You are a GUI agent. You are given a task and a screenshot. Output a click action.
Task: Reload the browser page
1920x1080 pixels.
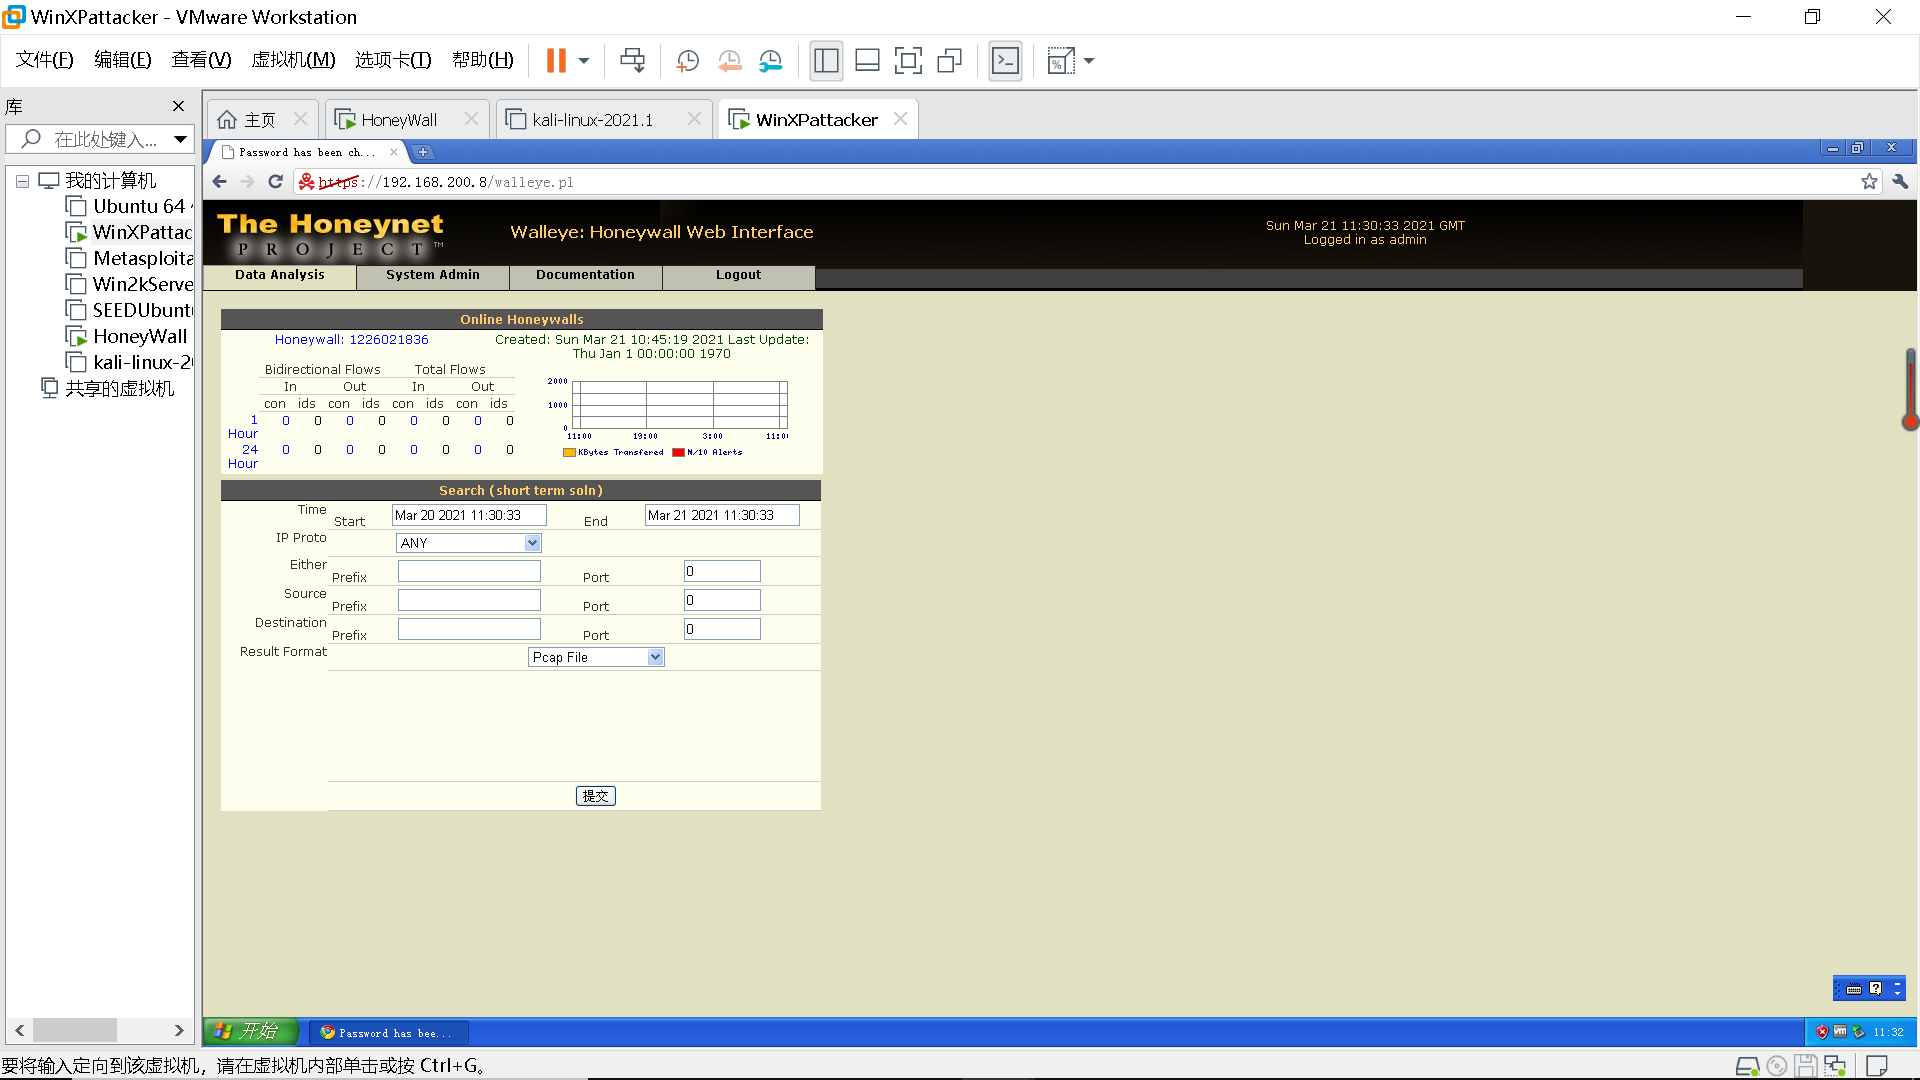tap(276, 182)
